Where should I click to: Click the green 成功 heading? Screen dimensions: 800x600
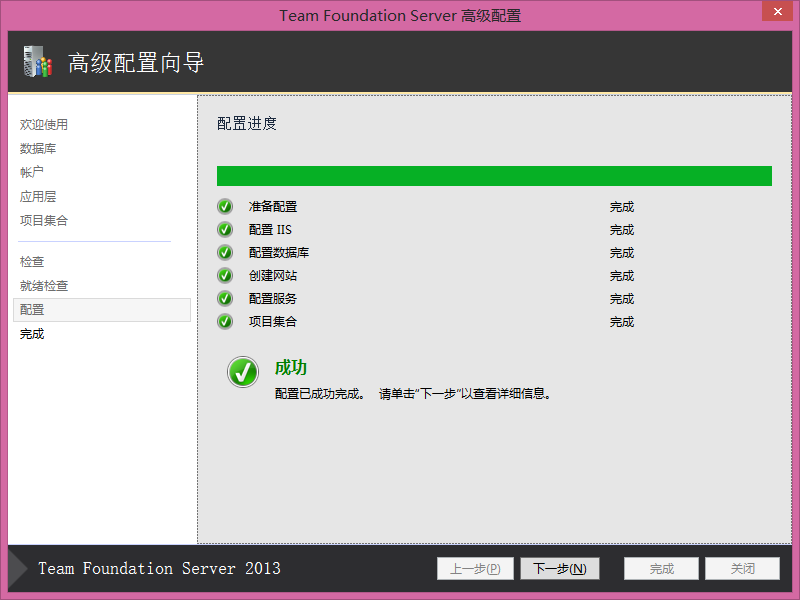pos(291,367)
